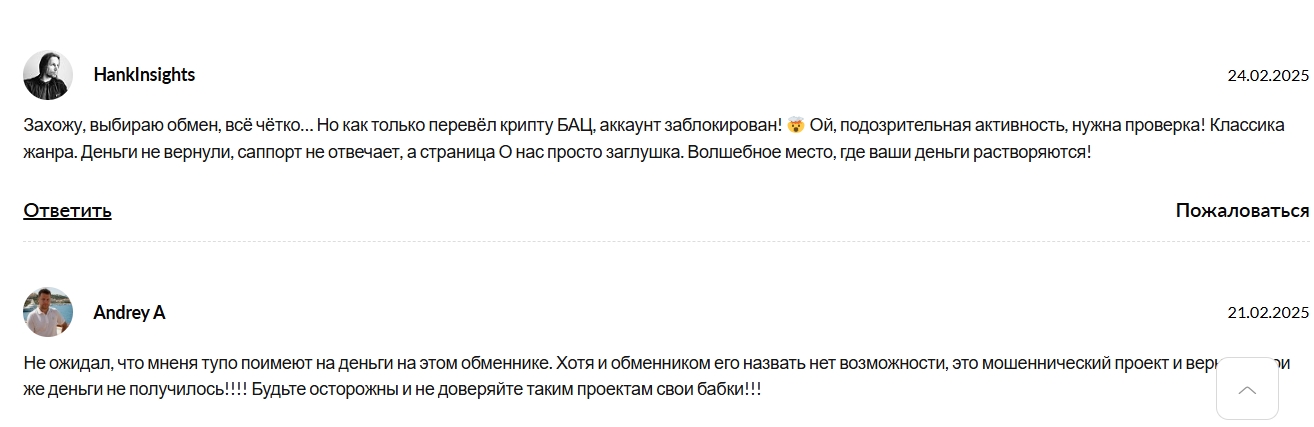Click the 24.02.2025 review date
The width and height of the screenshot is (1314, 427).
click(x=1268, y=75)
